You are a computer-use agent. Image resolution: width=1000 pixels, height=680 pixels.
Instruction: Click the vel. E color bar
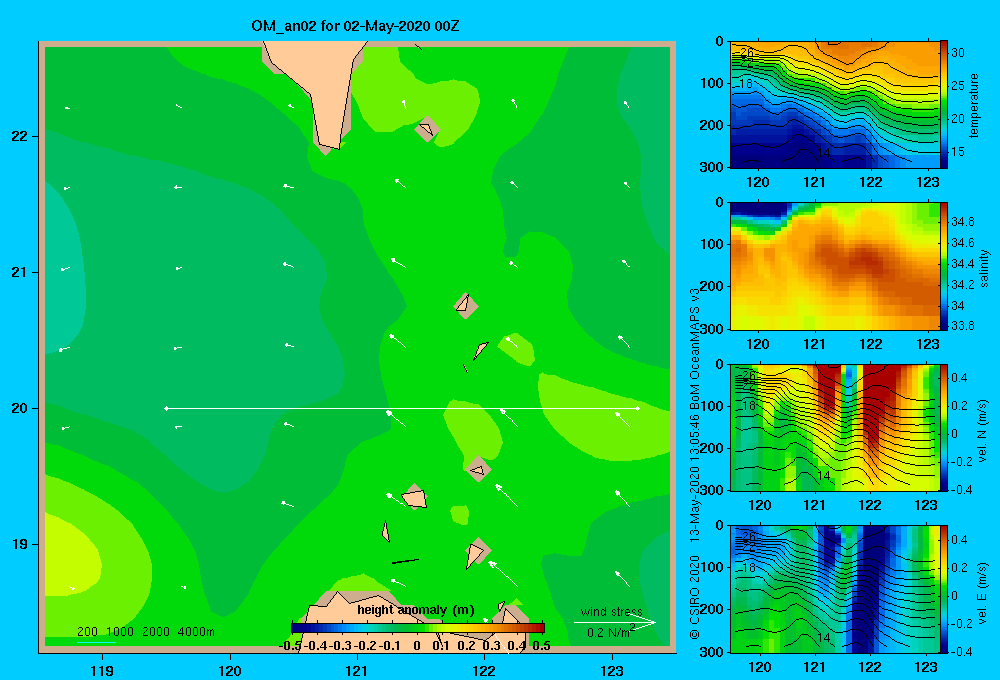[x=944, y=589]
